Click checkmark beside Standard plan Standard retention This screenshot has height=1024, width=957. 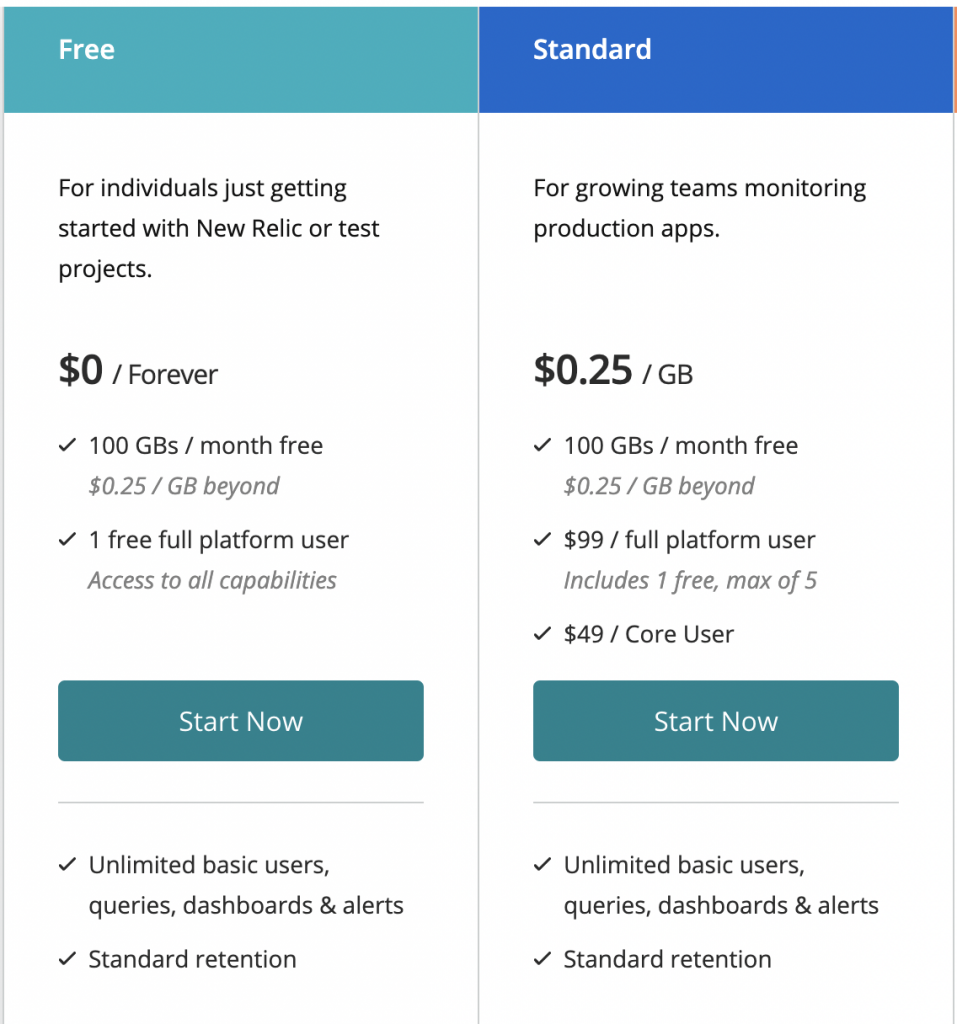pos(542,959)
